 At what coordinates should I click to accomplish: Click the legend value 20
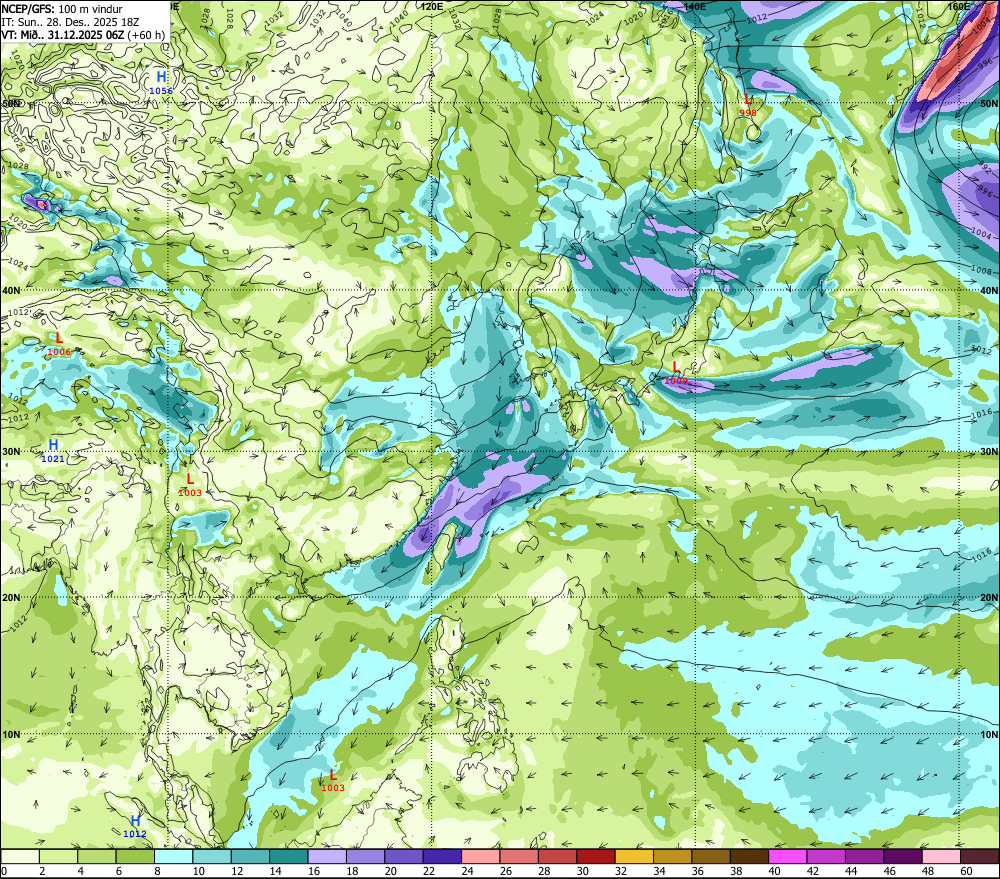(390, 871)
